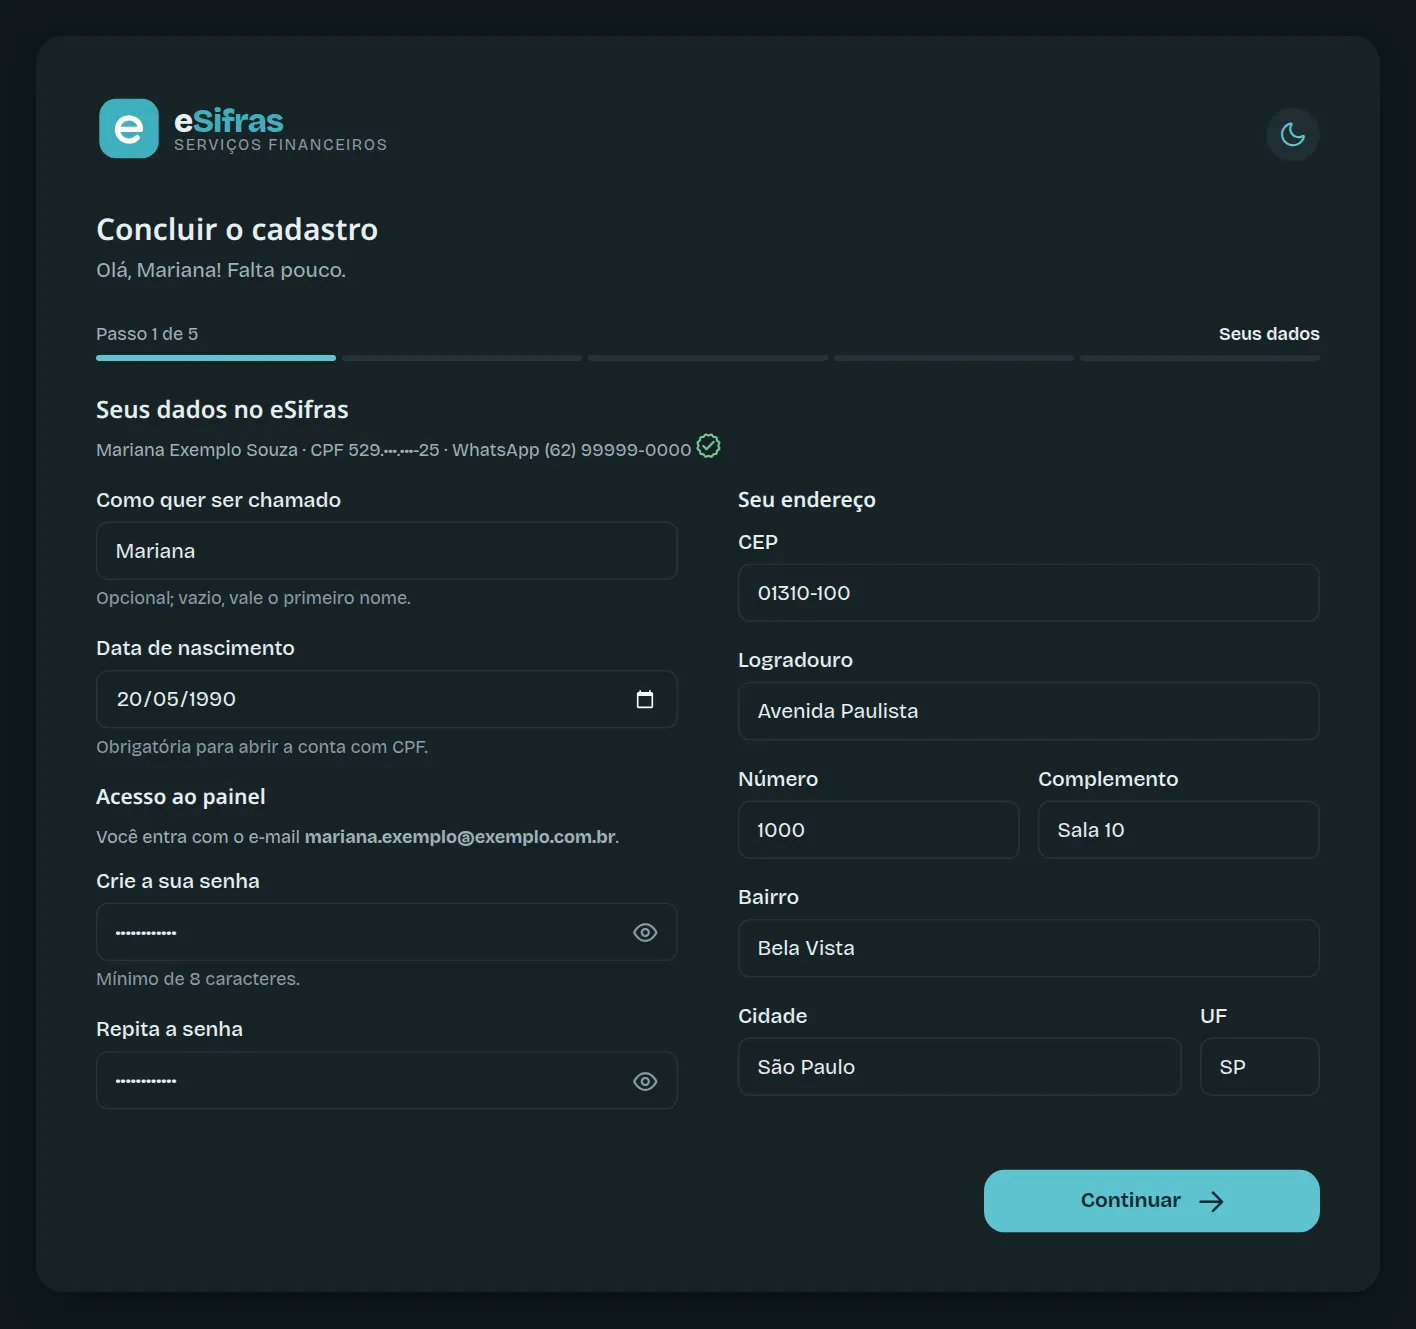Screen dimensions: 1416x1329
Task: Edit the Cidade field
Action: click(x=960, y=1067)
